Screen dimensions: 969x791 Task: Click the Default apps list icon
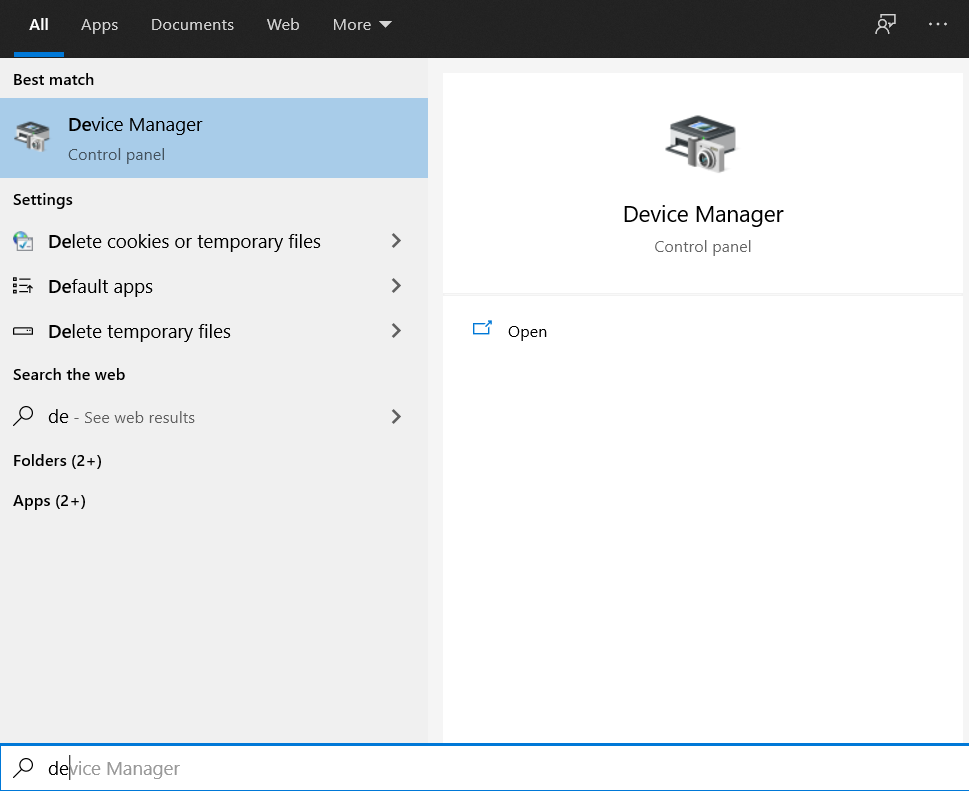click(x=23, y=287)
